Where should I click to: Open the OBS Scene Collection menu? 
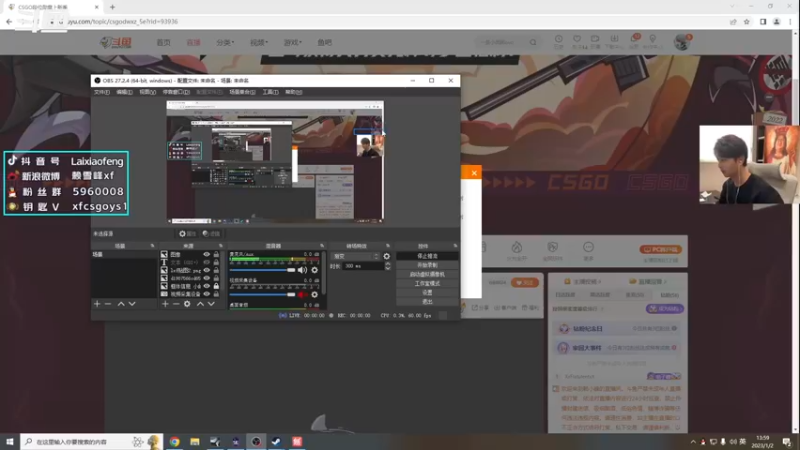pos(242,92)
